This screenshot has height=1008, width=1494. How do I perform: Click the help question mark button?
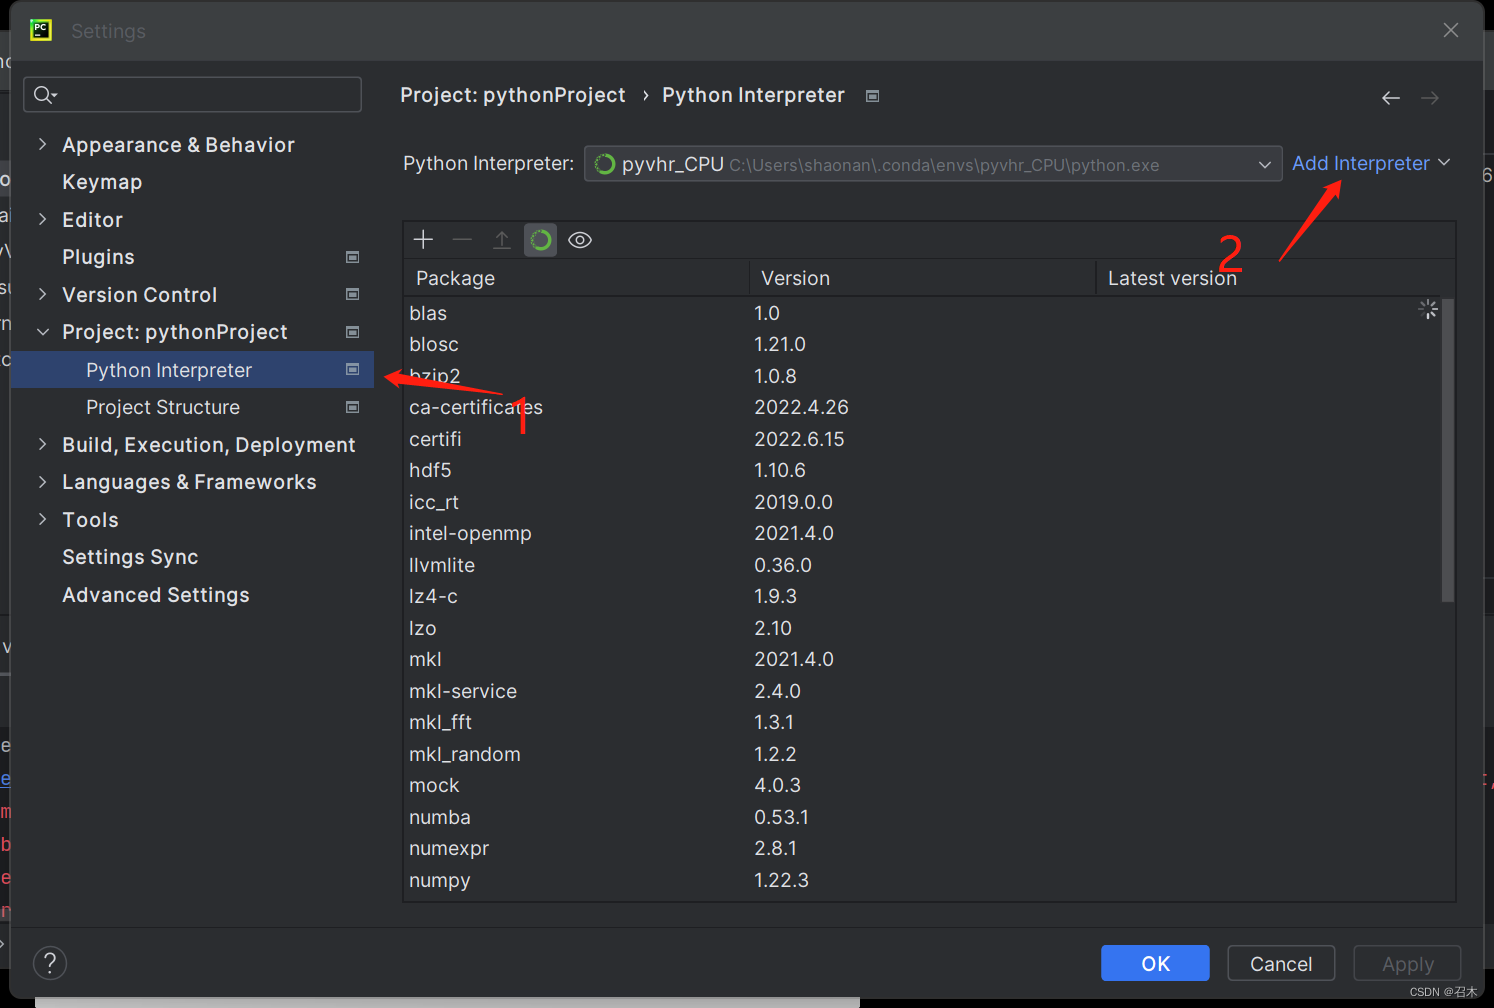pyautogui.click(x=50, y=963)
